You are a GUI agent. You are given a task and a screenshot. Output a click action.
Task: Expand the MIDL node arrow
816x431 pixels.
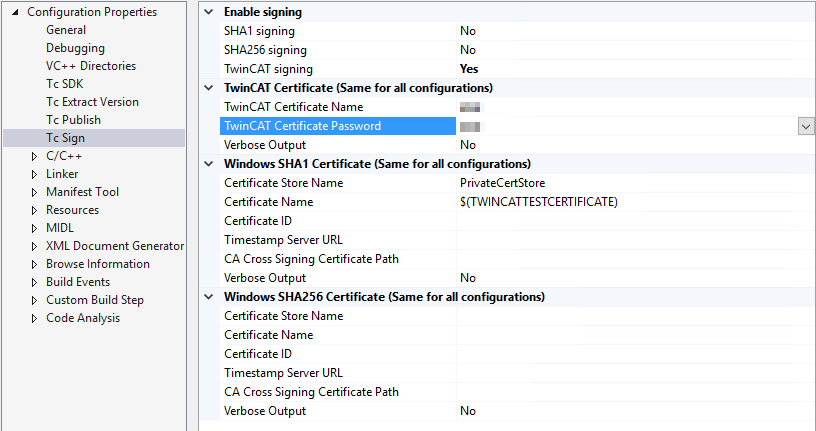[x=34, y=228]
